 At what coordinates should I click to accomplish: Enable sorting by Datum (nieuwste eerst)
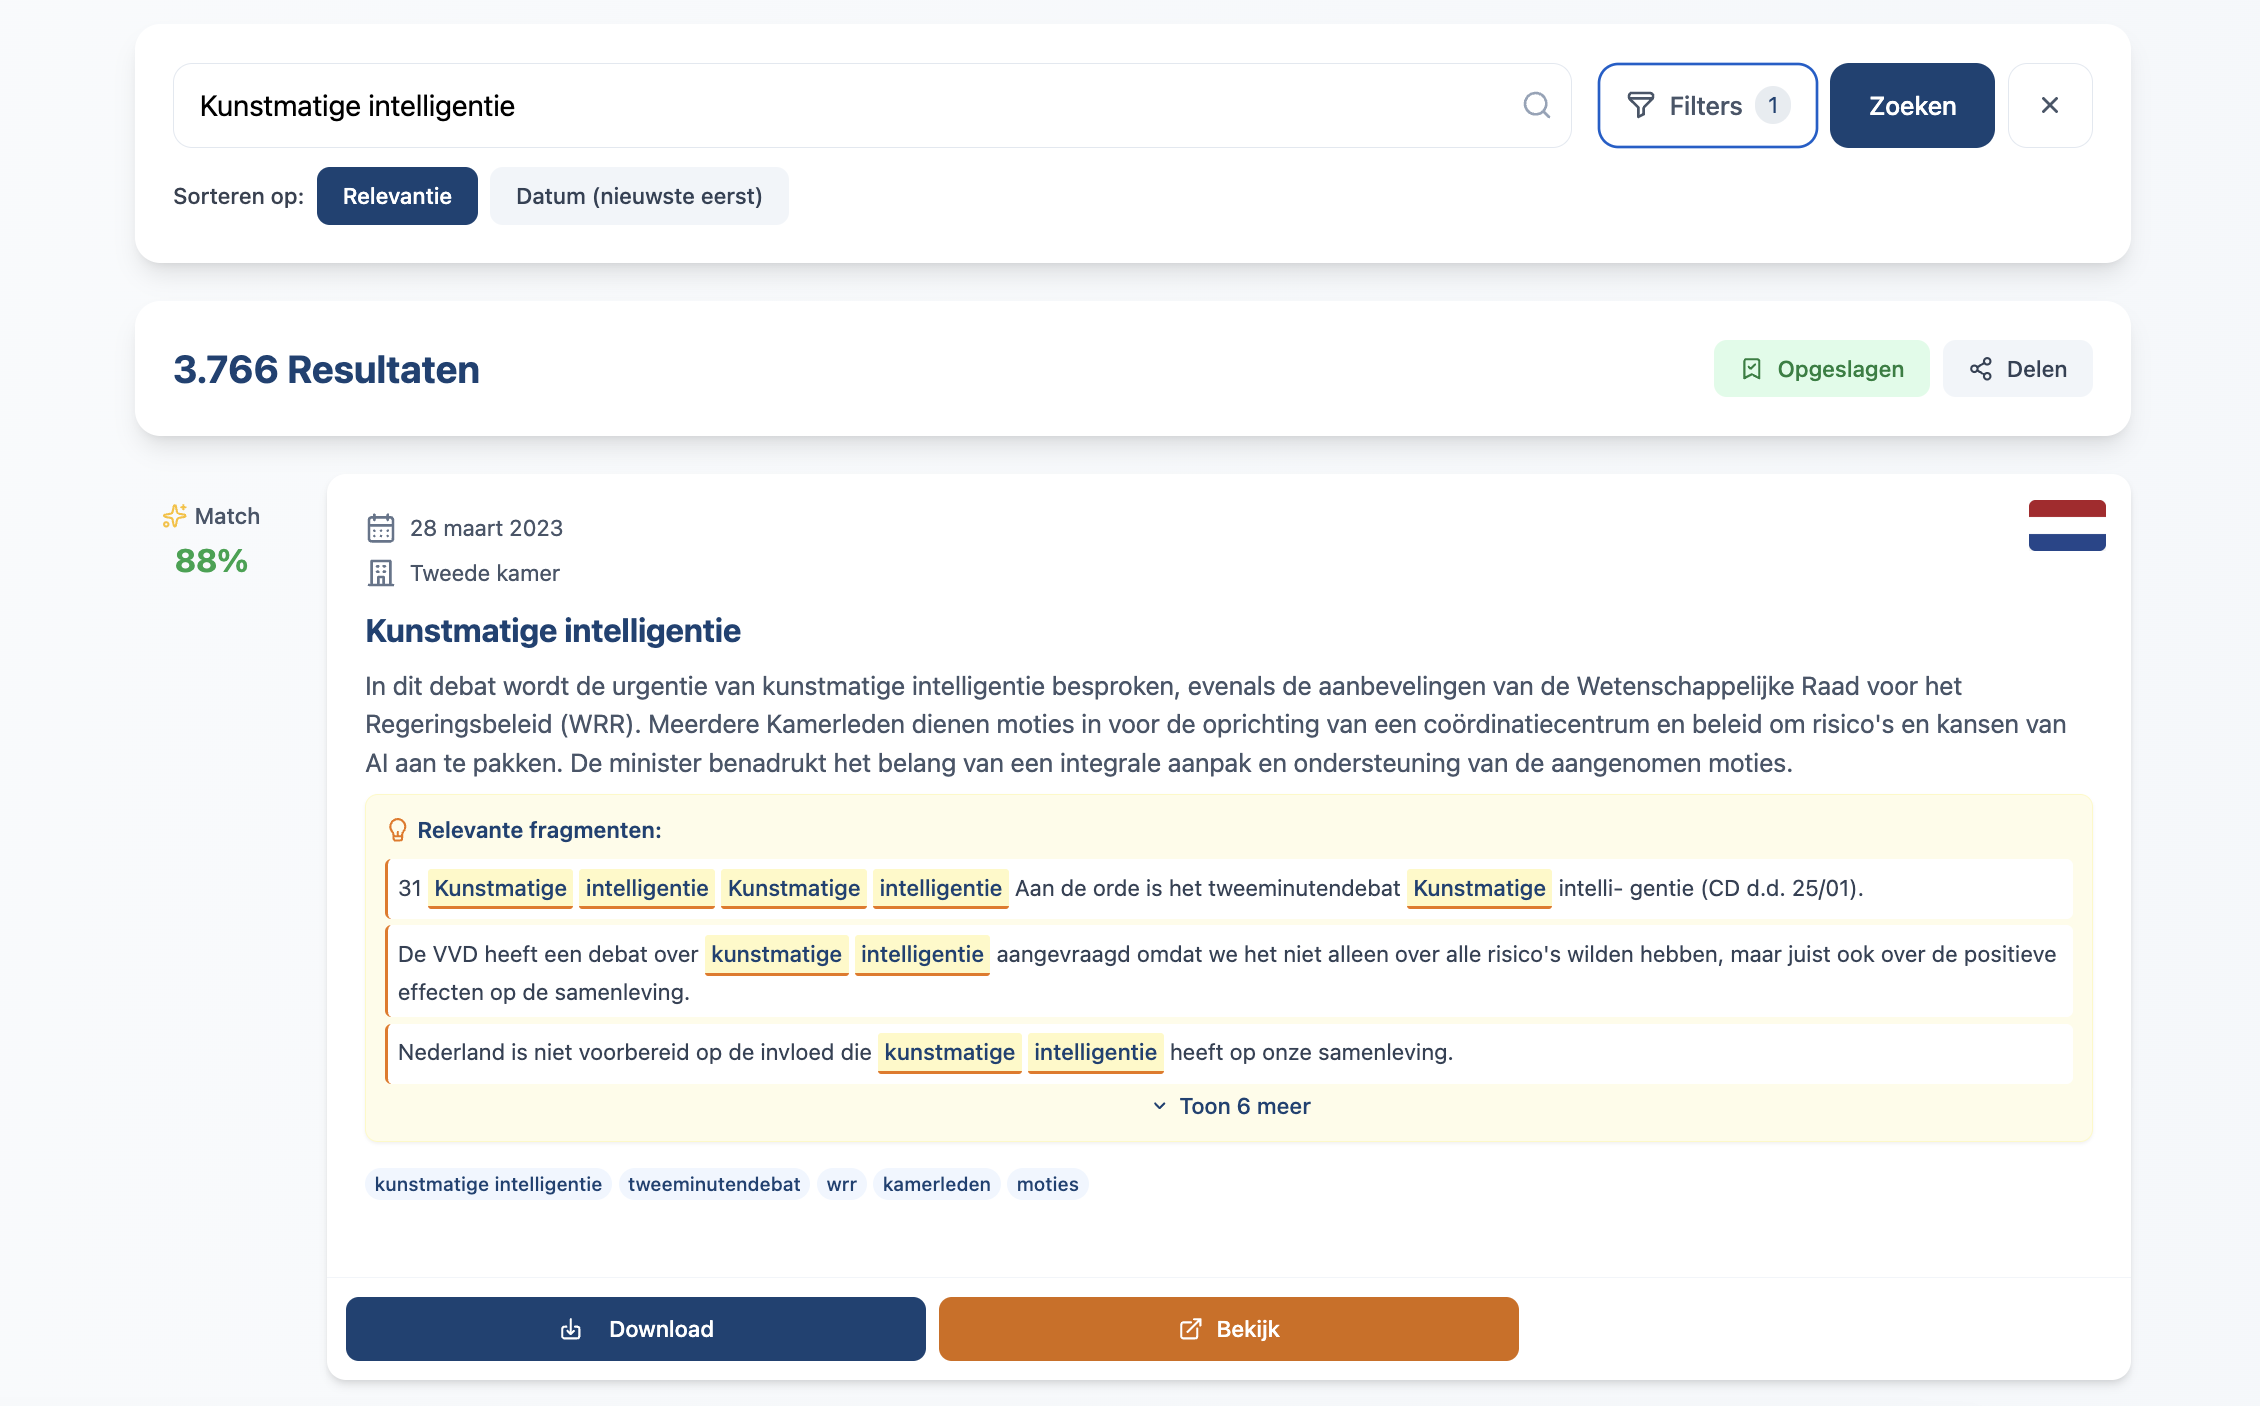(639, 196)
